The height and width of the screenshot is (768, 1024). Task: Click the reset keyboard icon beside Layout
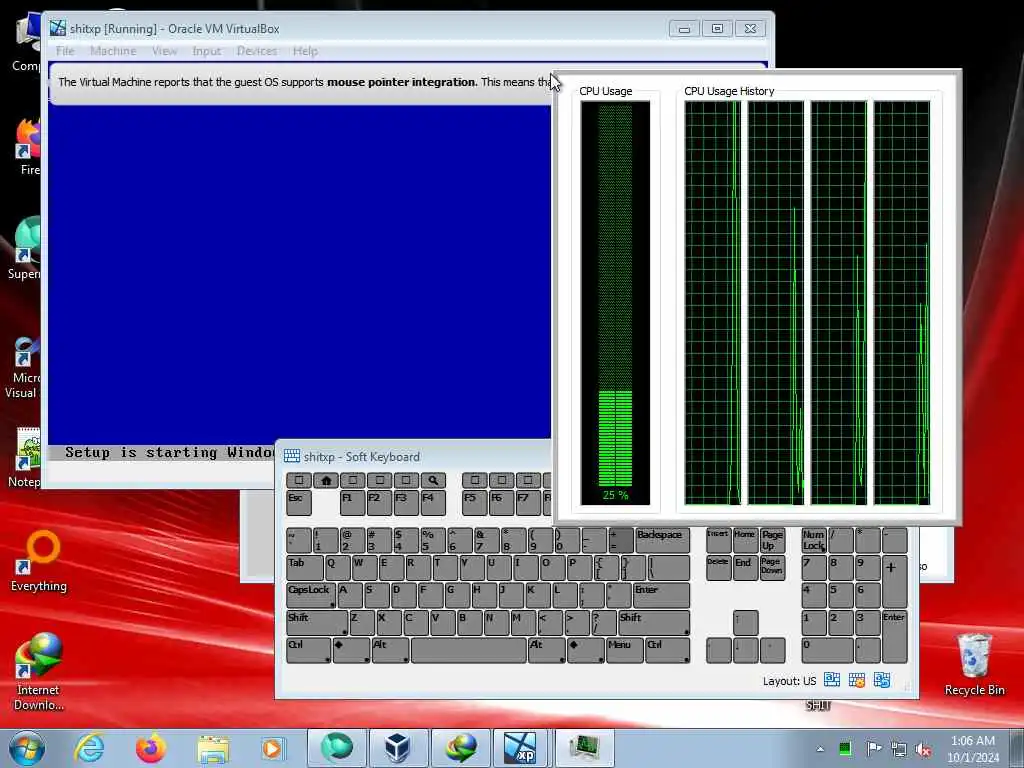[x=882, y=680]
